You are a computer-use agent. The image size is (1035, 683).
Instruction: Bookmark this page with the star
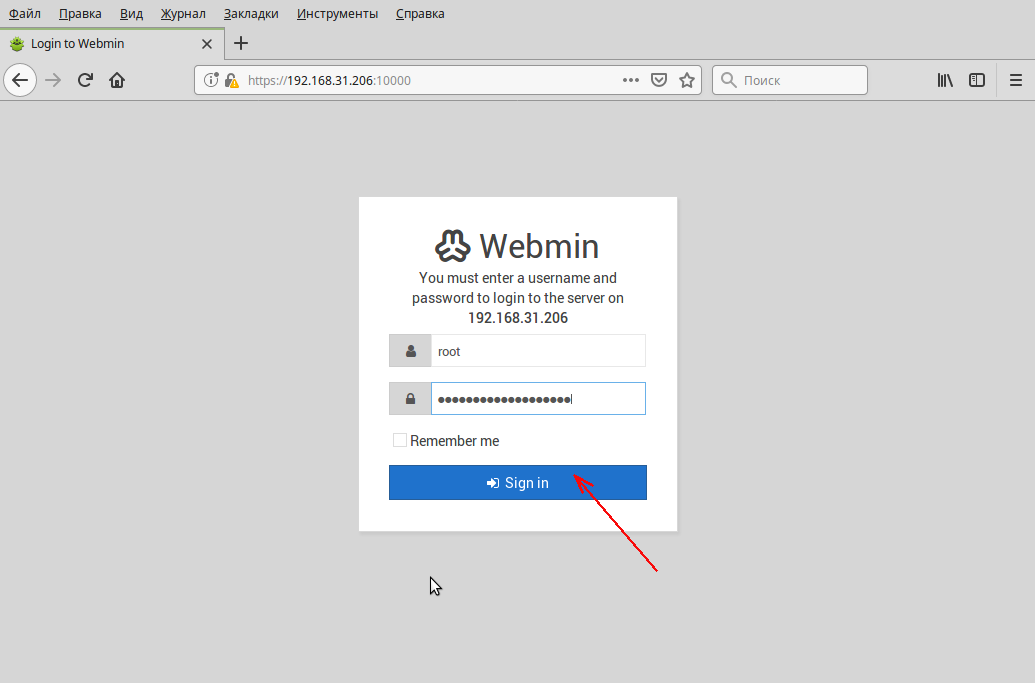(x=687, y=81)
